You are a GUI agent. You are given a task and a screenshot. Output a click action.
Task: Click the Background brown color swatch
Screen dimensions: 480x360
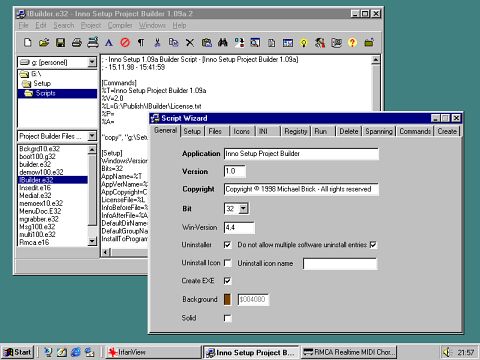[228, 299]
